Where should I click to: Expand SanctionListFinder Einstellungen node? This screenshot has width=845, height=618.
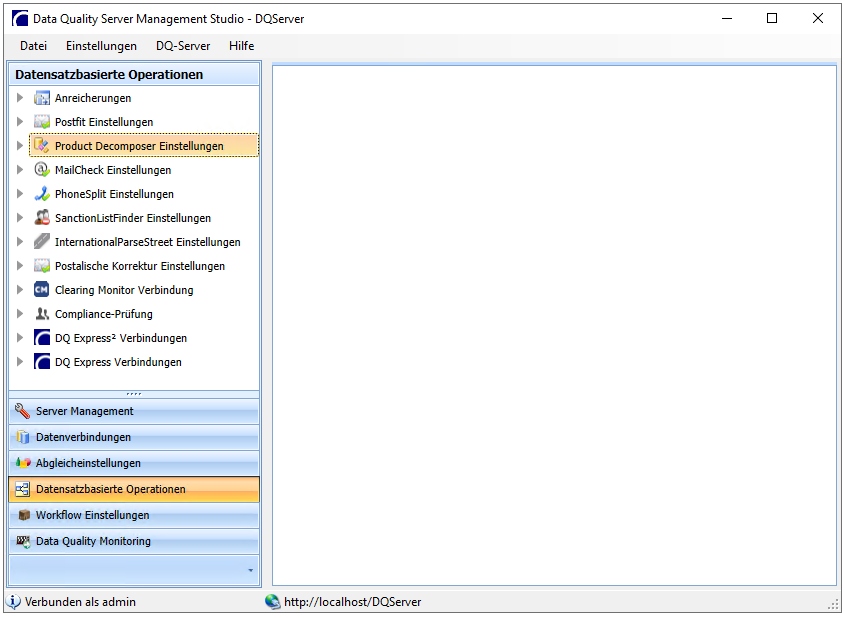point(20,218)
